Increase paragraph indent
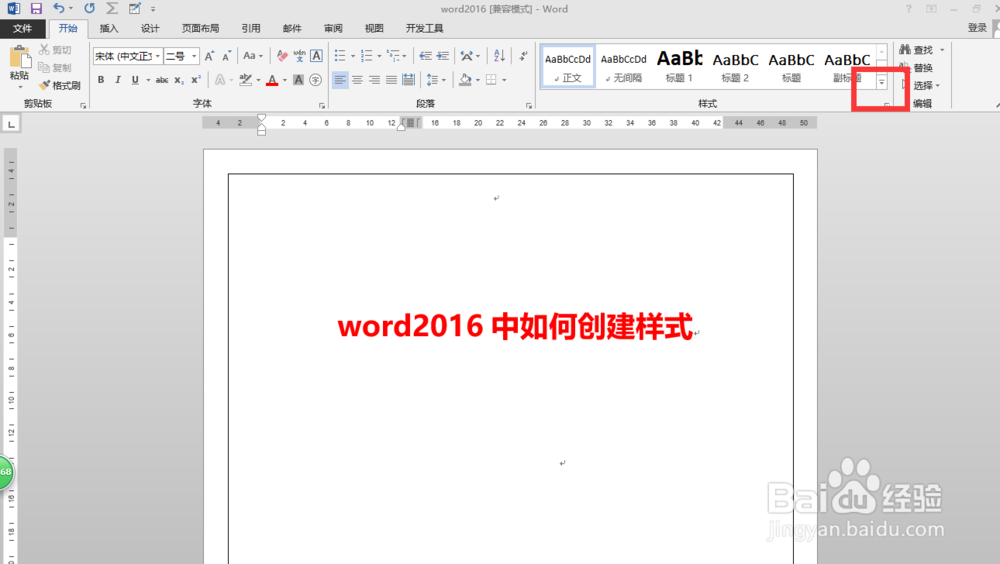The height and width of the screenshot is (564, 1000). (x=443, y=56)
